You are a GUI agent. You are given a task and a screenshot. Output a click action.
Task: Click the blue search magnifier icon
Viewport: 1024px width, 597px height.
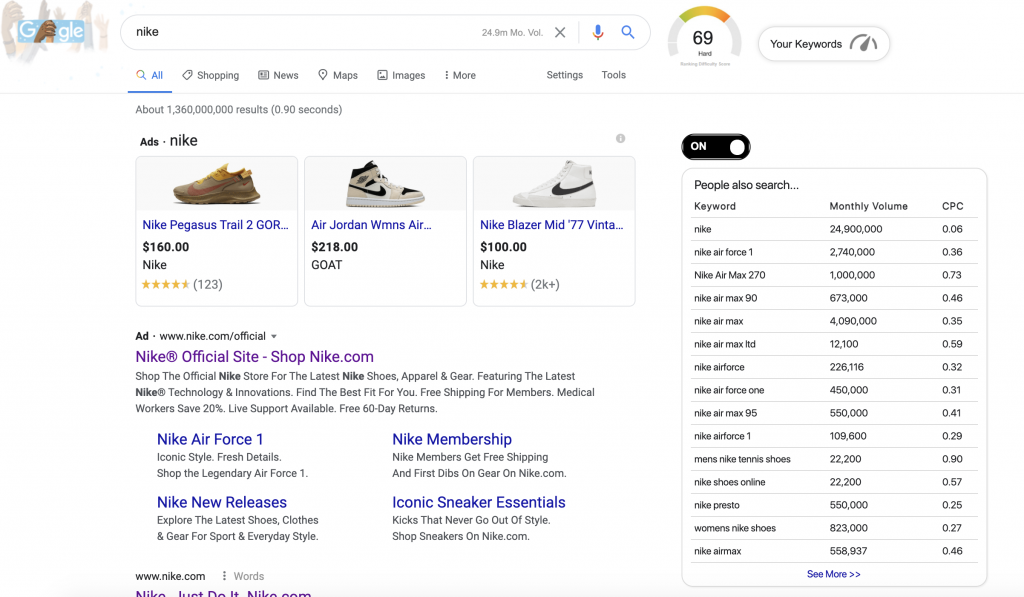point(628,32)
